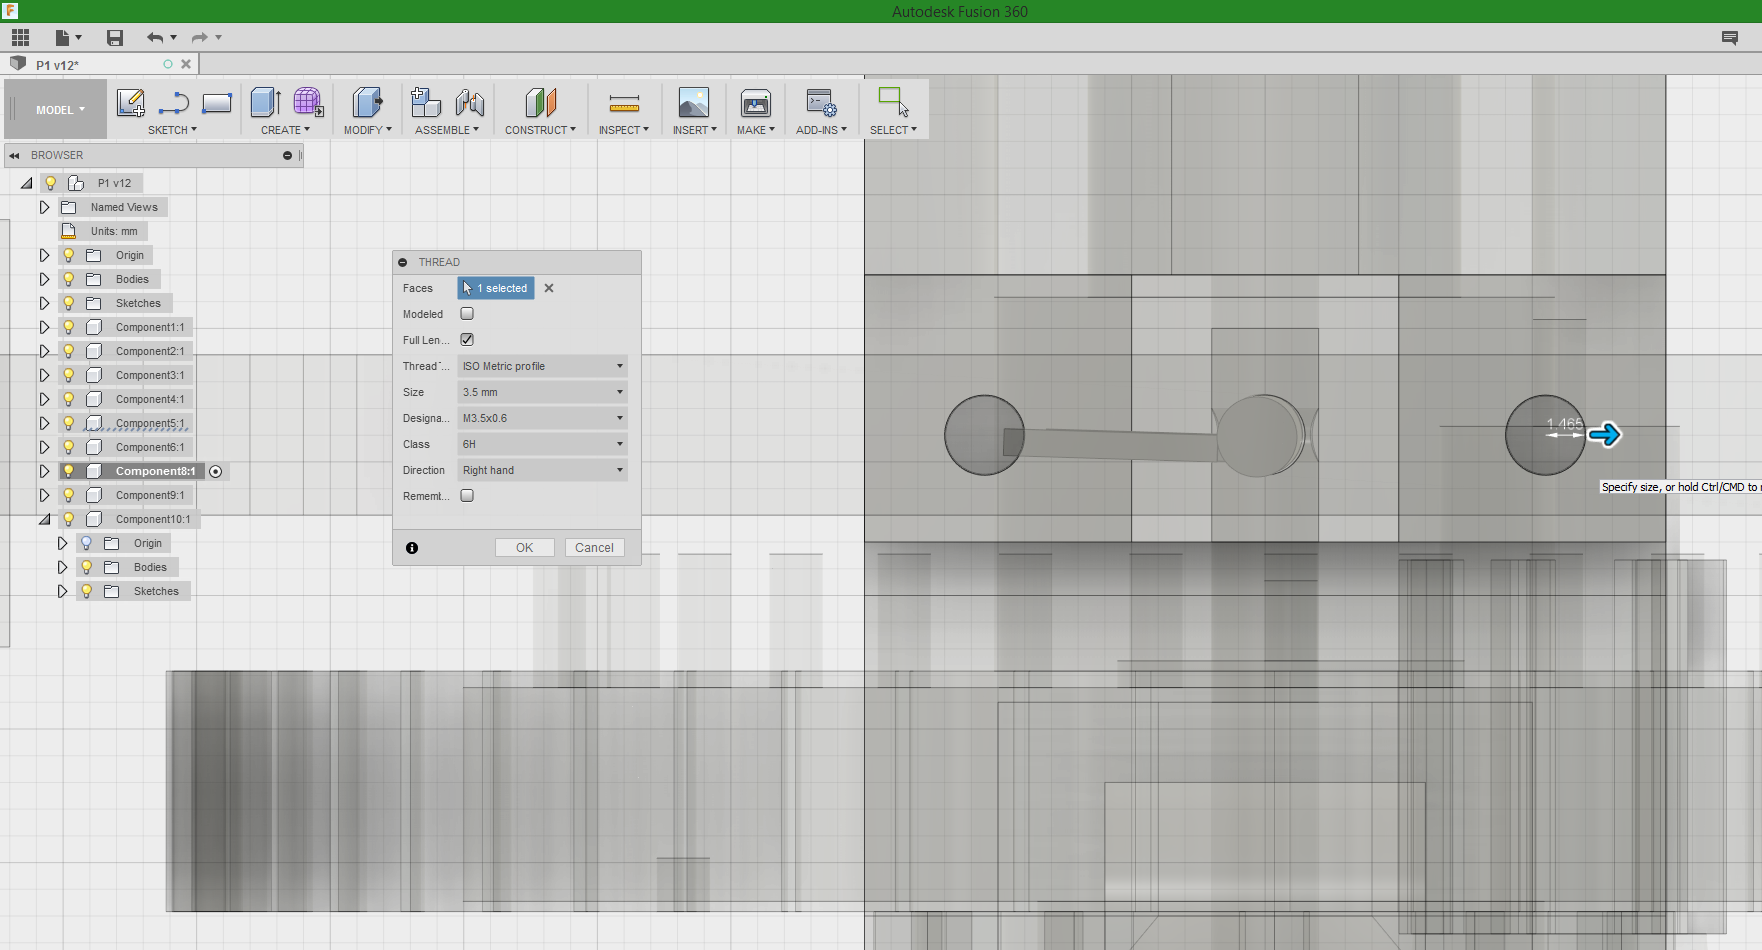Open the Designation M3.5x0.6 dropdown

[x=543, y=418]
